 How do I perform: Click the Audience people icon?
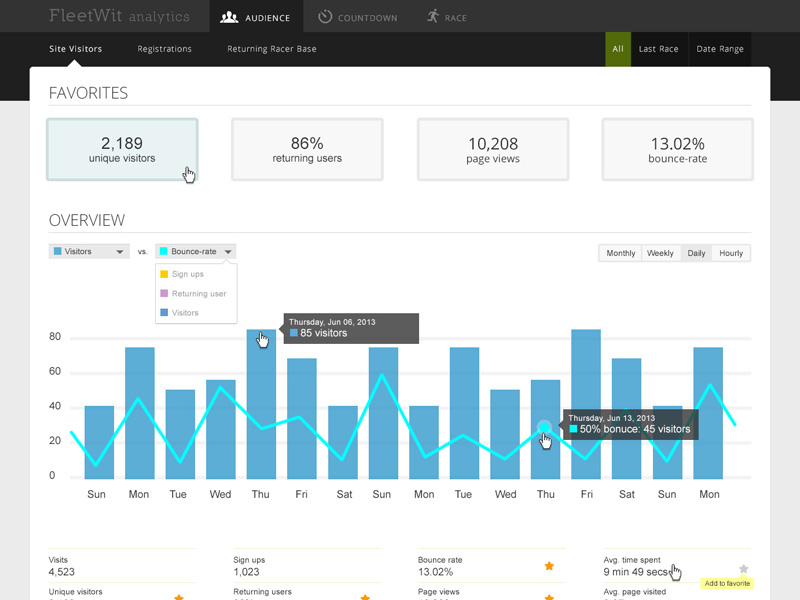coord(229,17)
